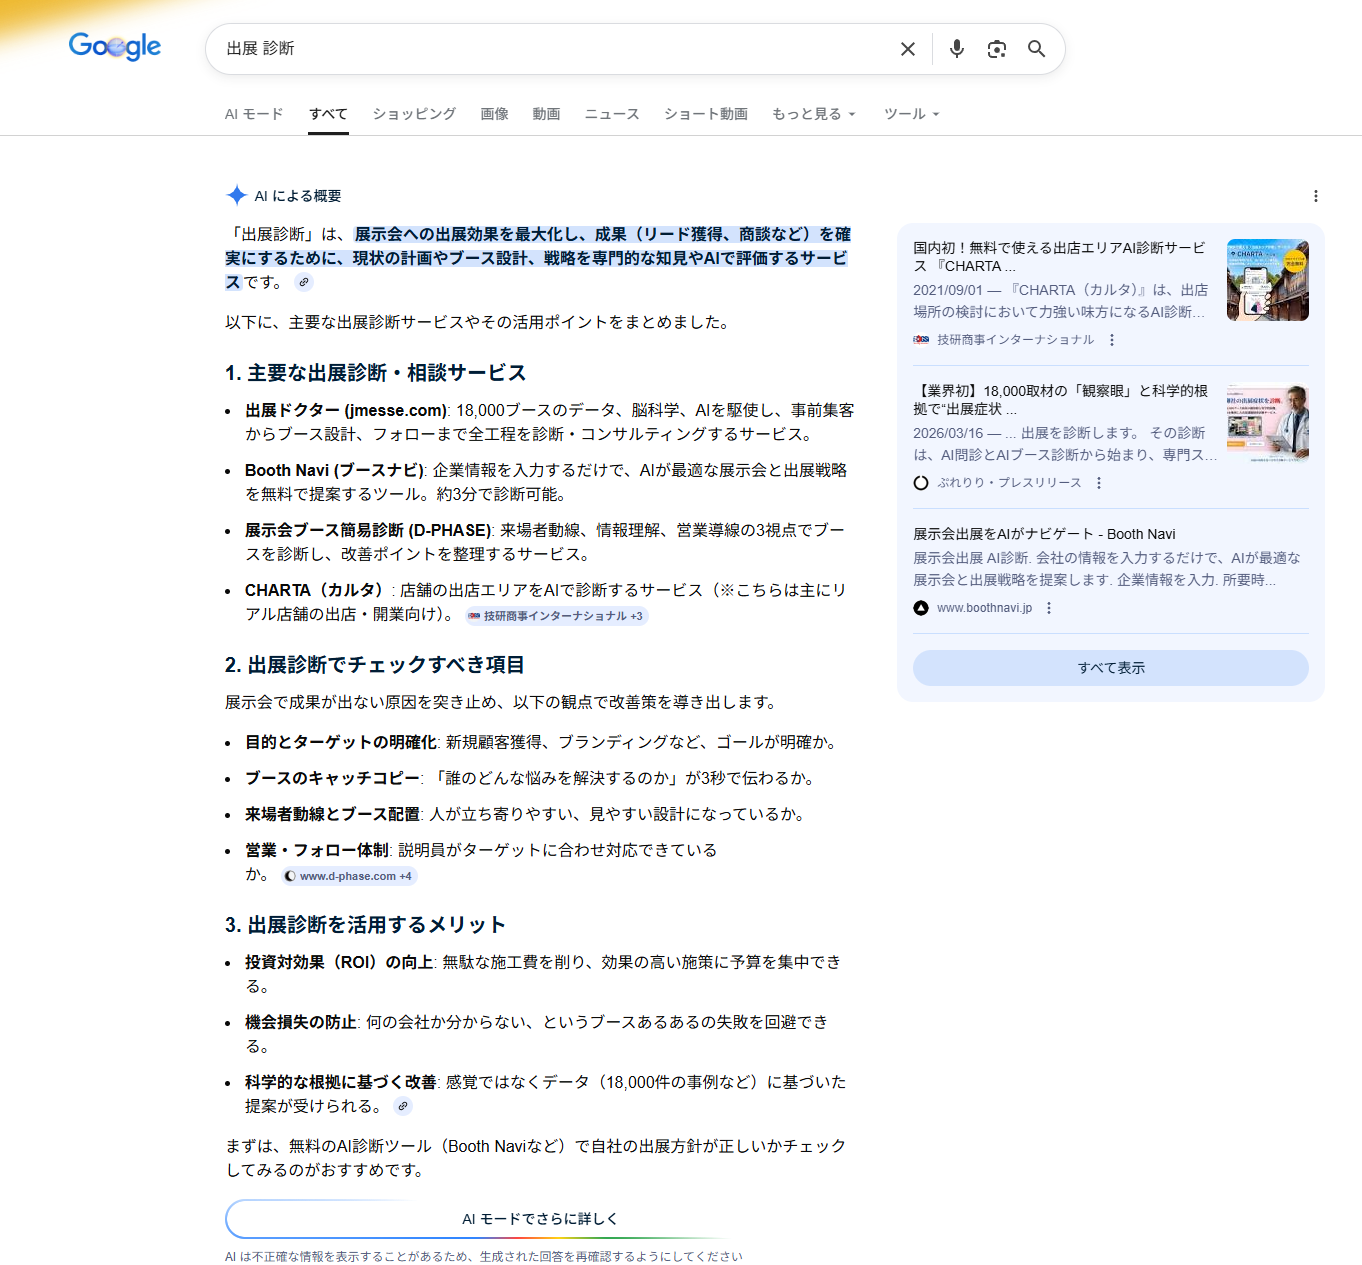
Task: Click the doctor press release thumbnail
Action: (x=1268, y=423)
